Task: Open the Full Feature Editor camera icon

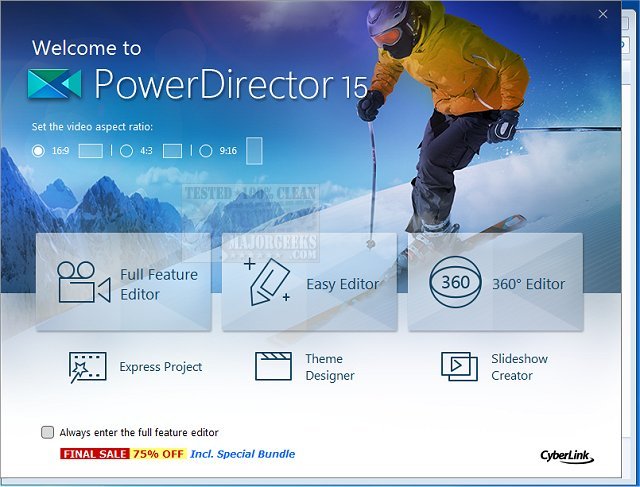Action: click(84, 282)
